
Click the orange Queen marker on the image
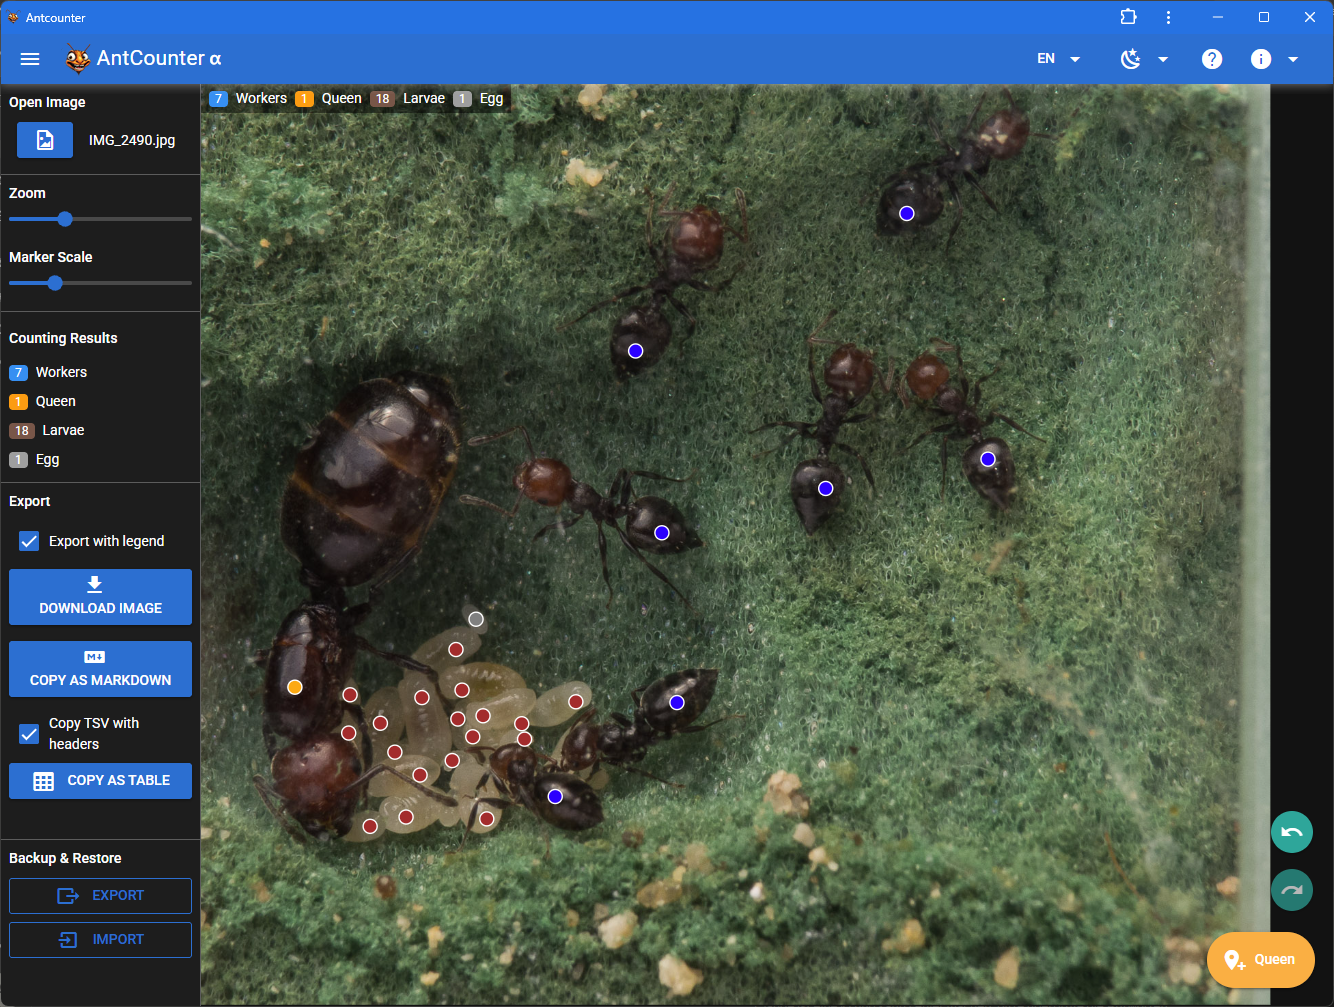(295, 687)
